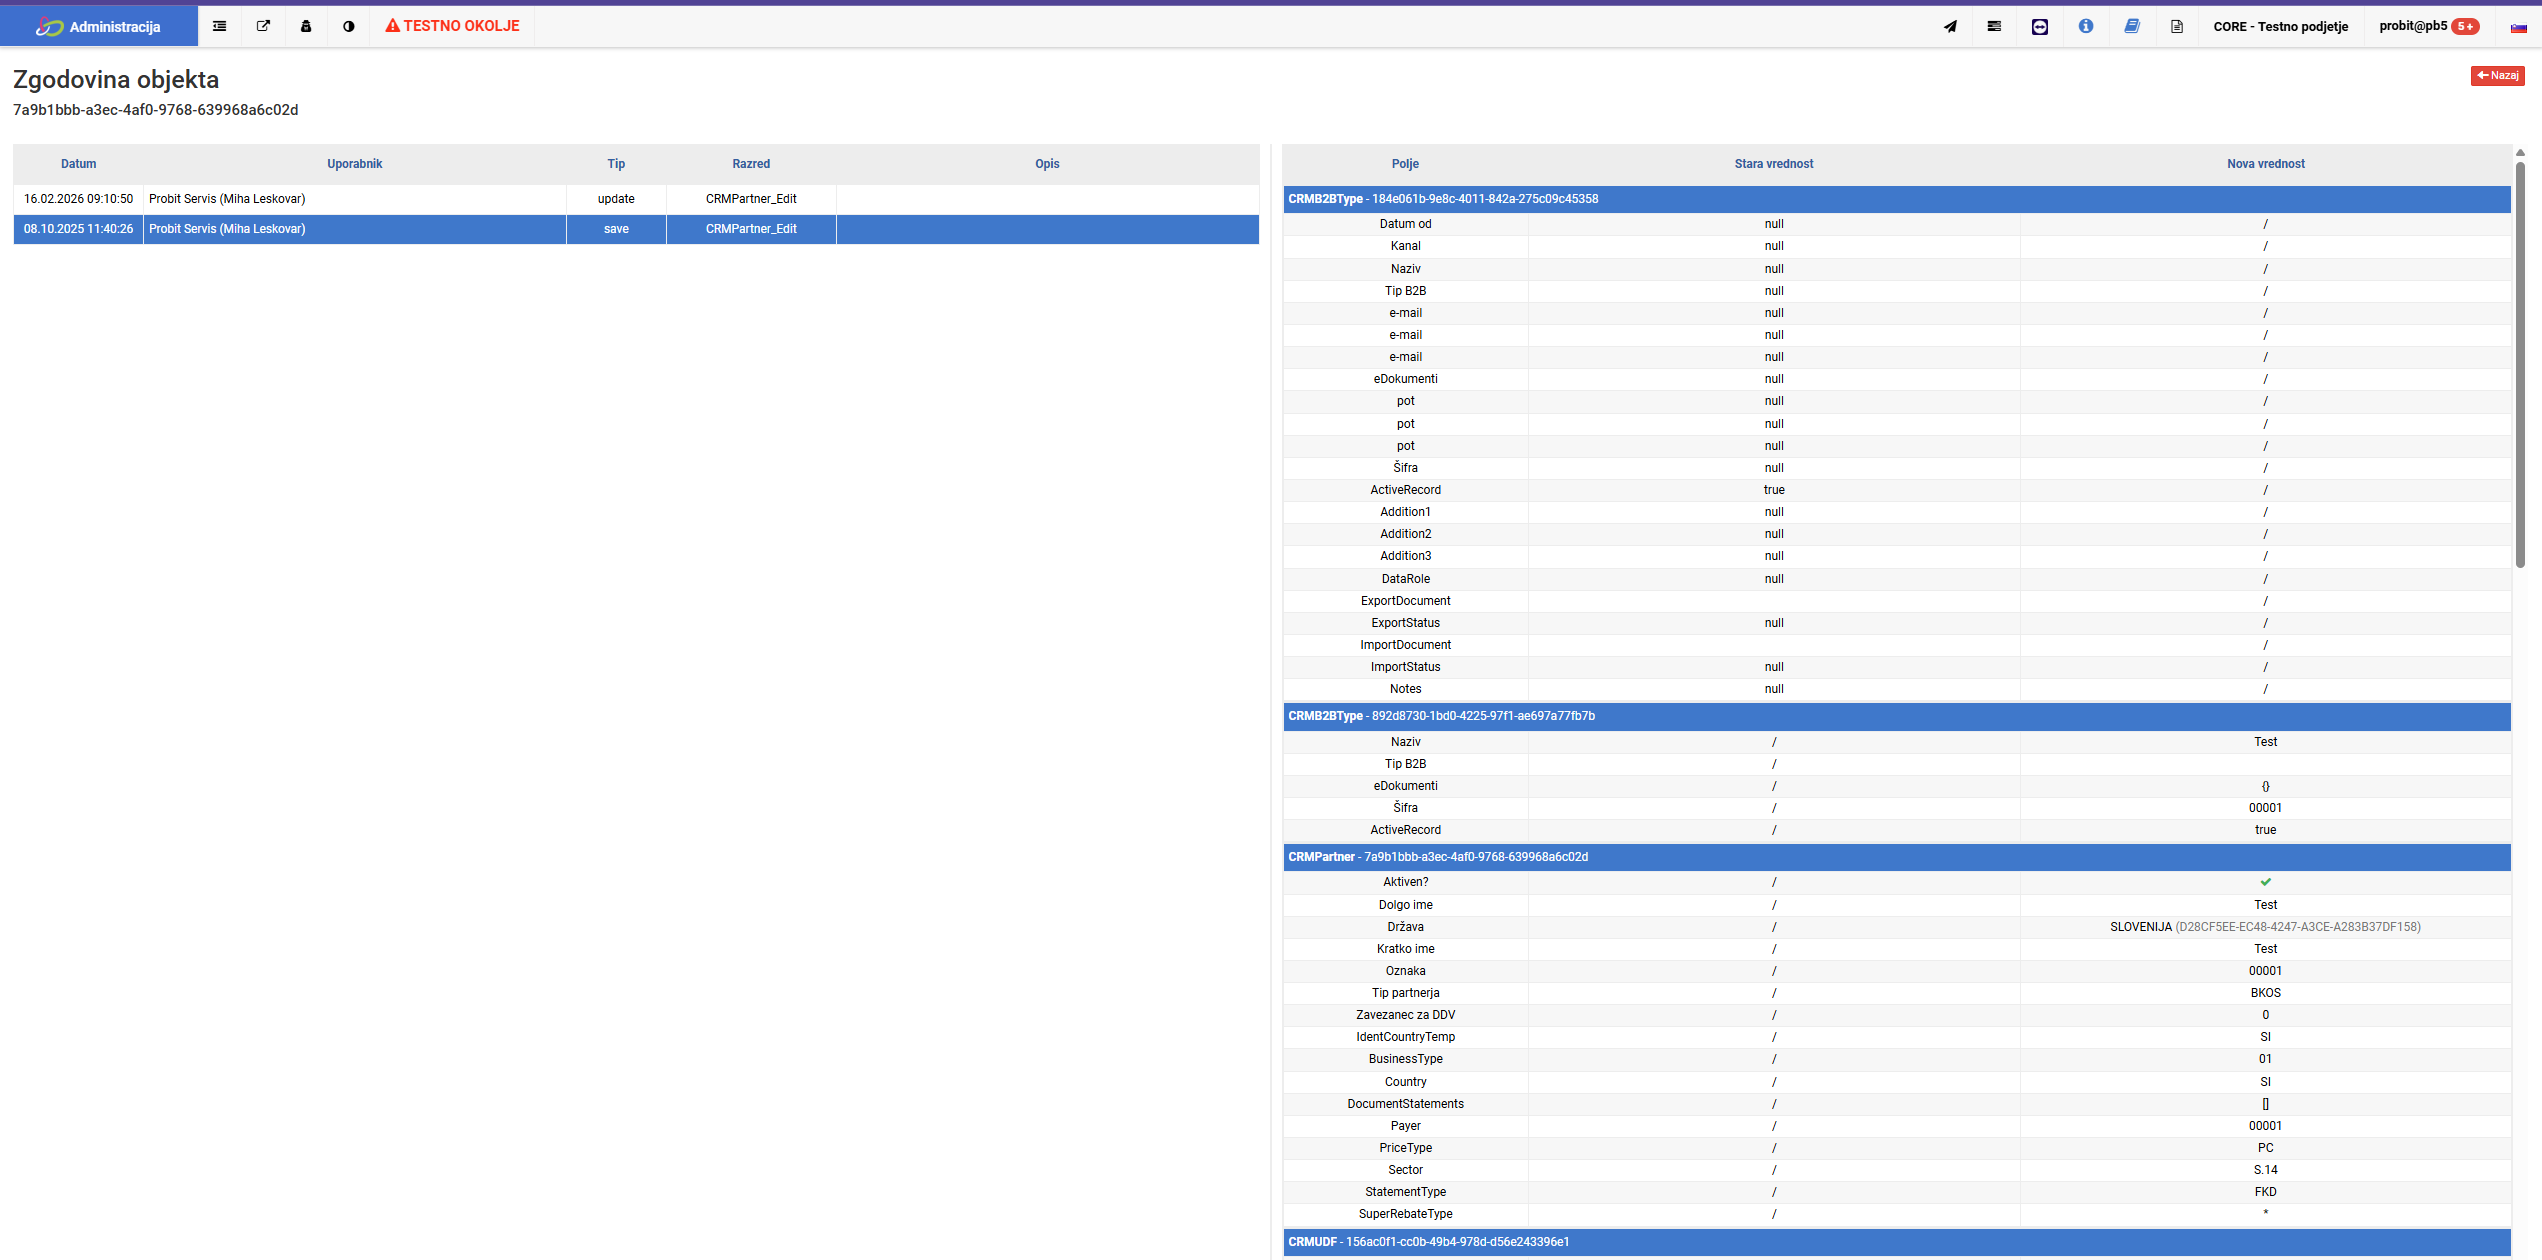Click the Stara vrednost column header
This screenshot has width=2542, height=1260.
[1774, 164]
